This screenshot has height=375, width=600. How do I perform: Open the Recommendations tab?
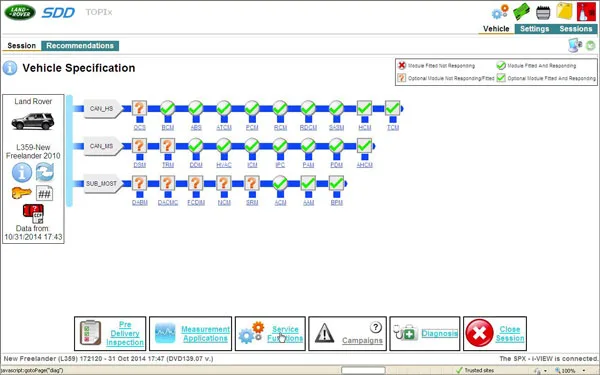point(80,46)
